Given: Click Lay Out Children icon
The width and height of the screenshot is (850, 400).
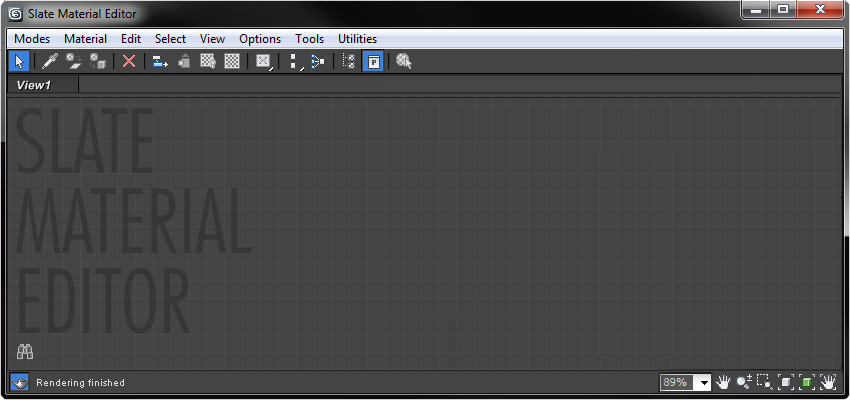Looking at the screenshot, I should tap(317, 61).
